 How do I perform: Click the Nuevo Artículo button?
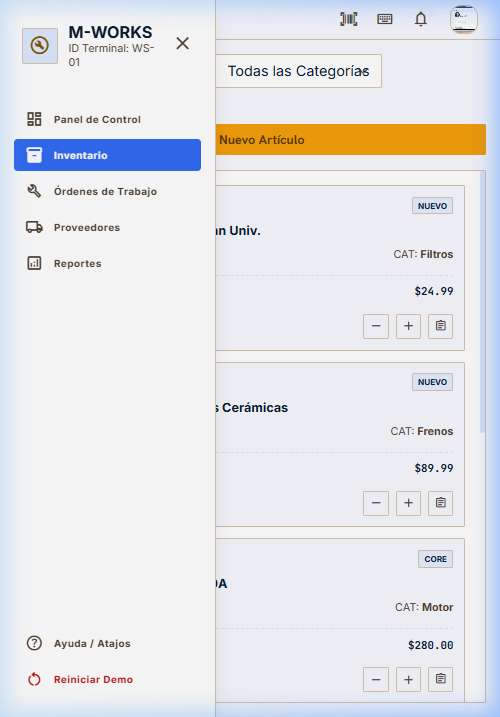pyautogui.click(x=350, y=139)
